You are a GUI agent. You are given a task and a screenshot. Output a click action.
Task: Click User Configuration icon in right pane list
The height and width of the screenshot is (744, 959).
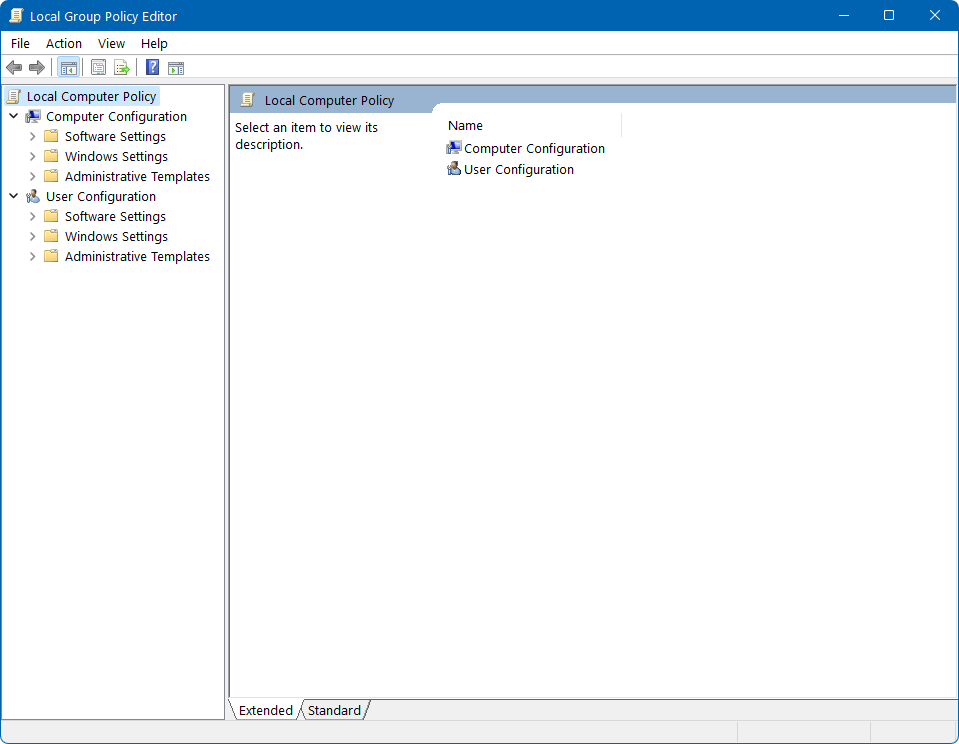click(454, 169)
